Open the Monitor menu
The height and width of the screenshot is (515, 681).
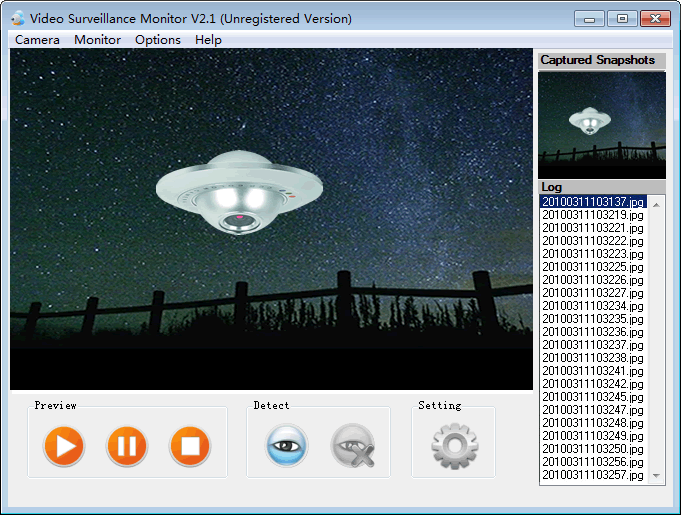coord(97,40)
